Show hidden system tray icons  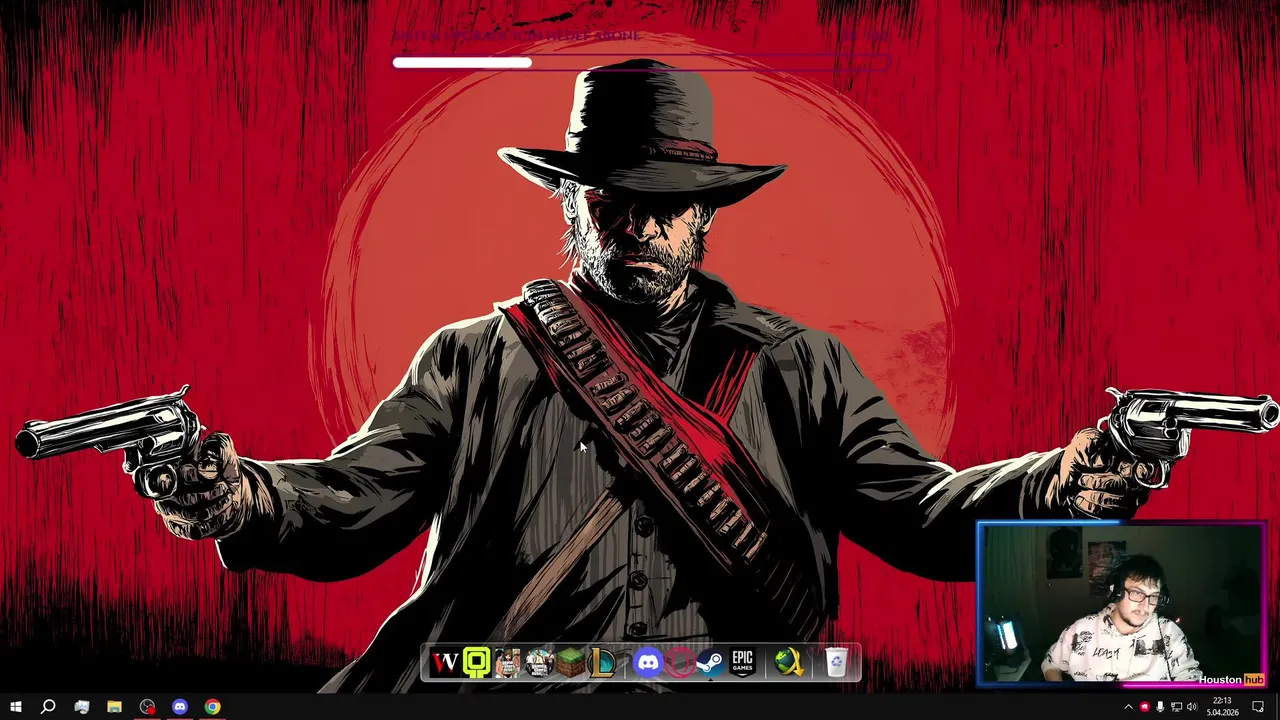[1129, 707]
